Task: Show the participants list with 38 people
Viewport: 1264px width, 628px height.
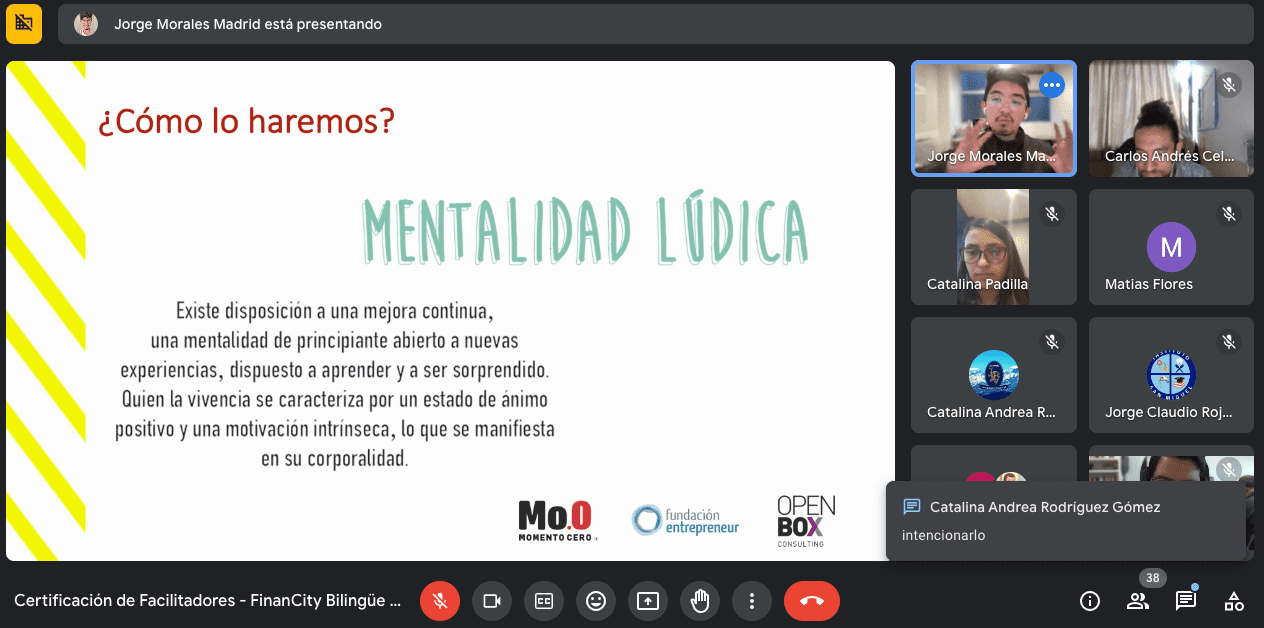Action: click(x=1138, y=601)
